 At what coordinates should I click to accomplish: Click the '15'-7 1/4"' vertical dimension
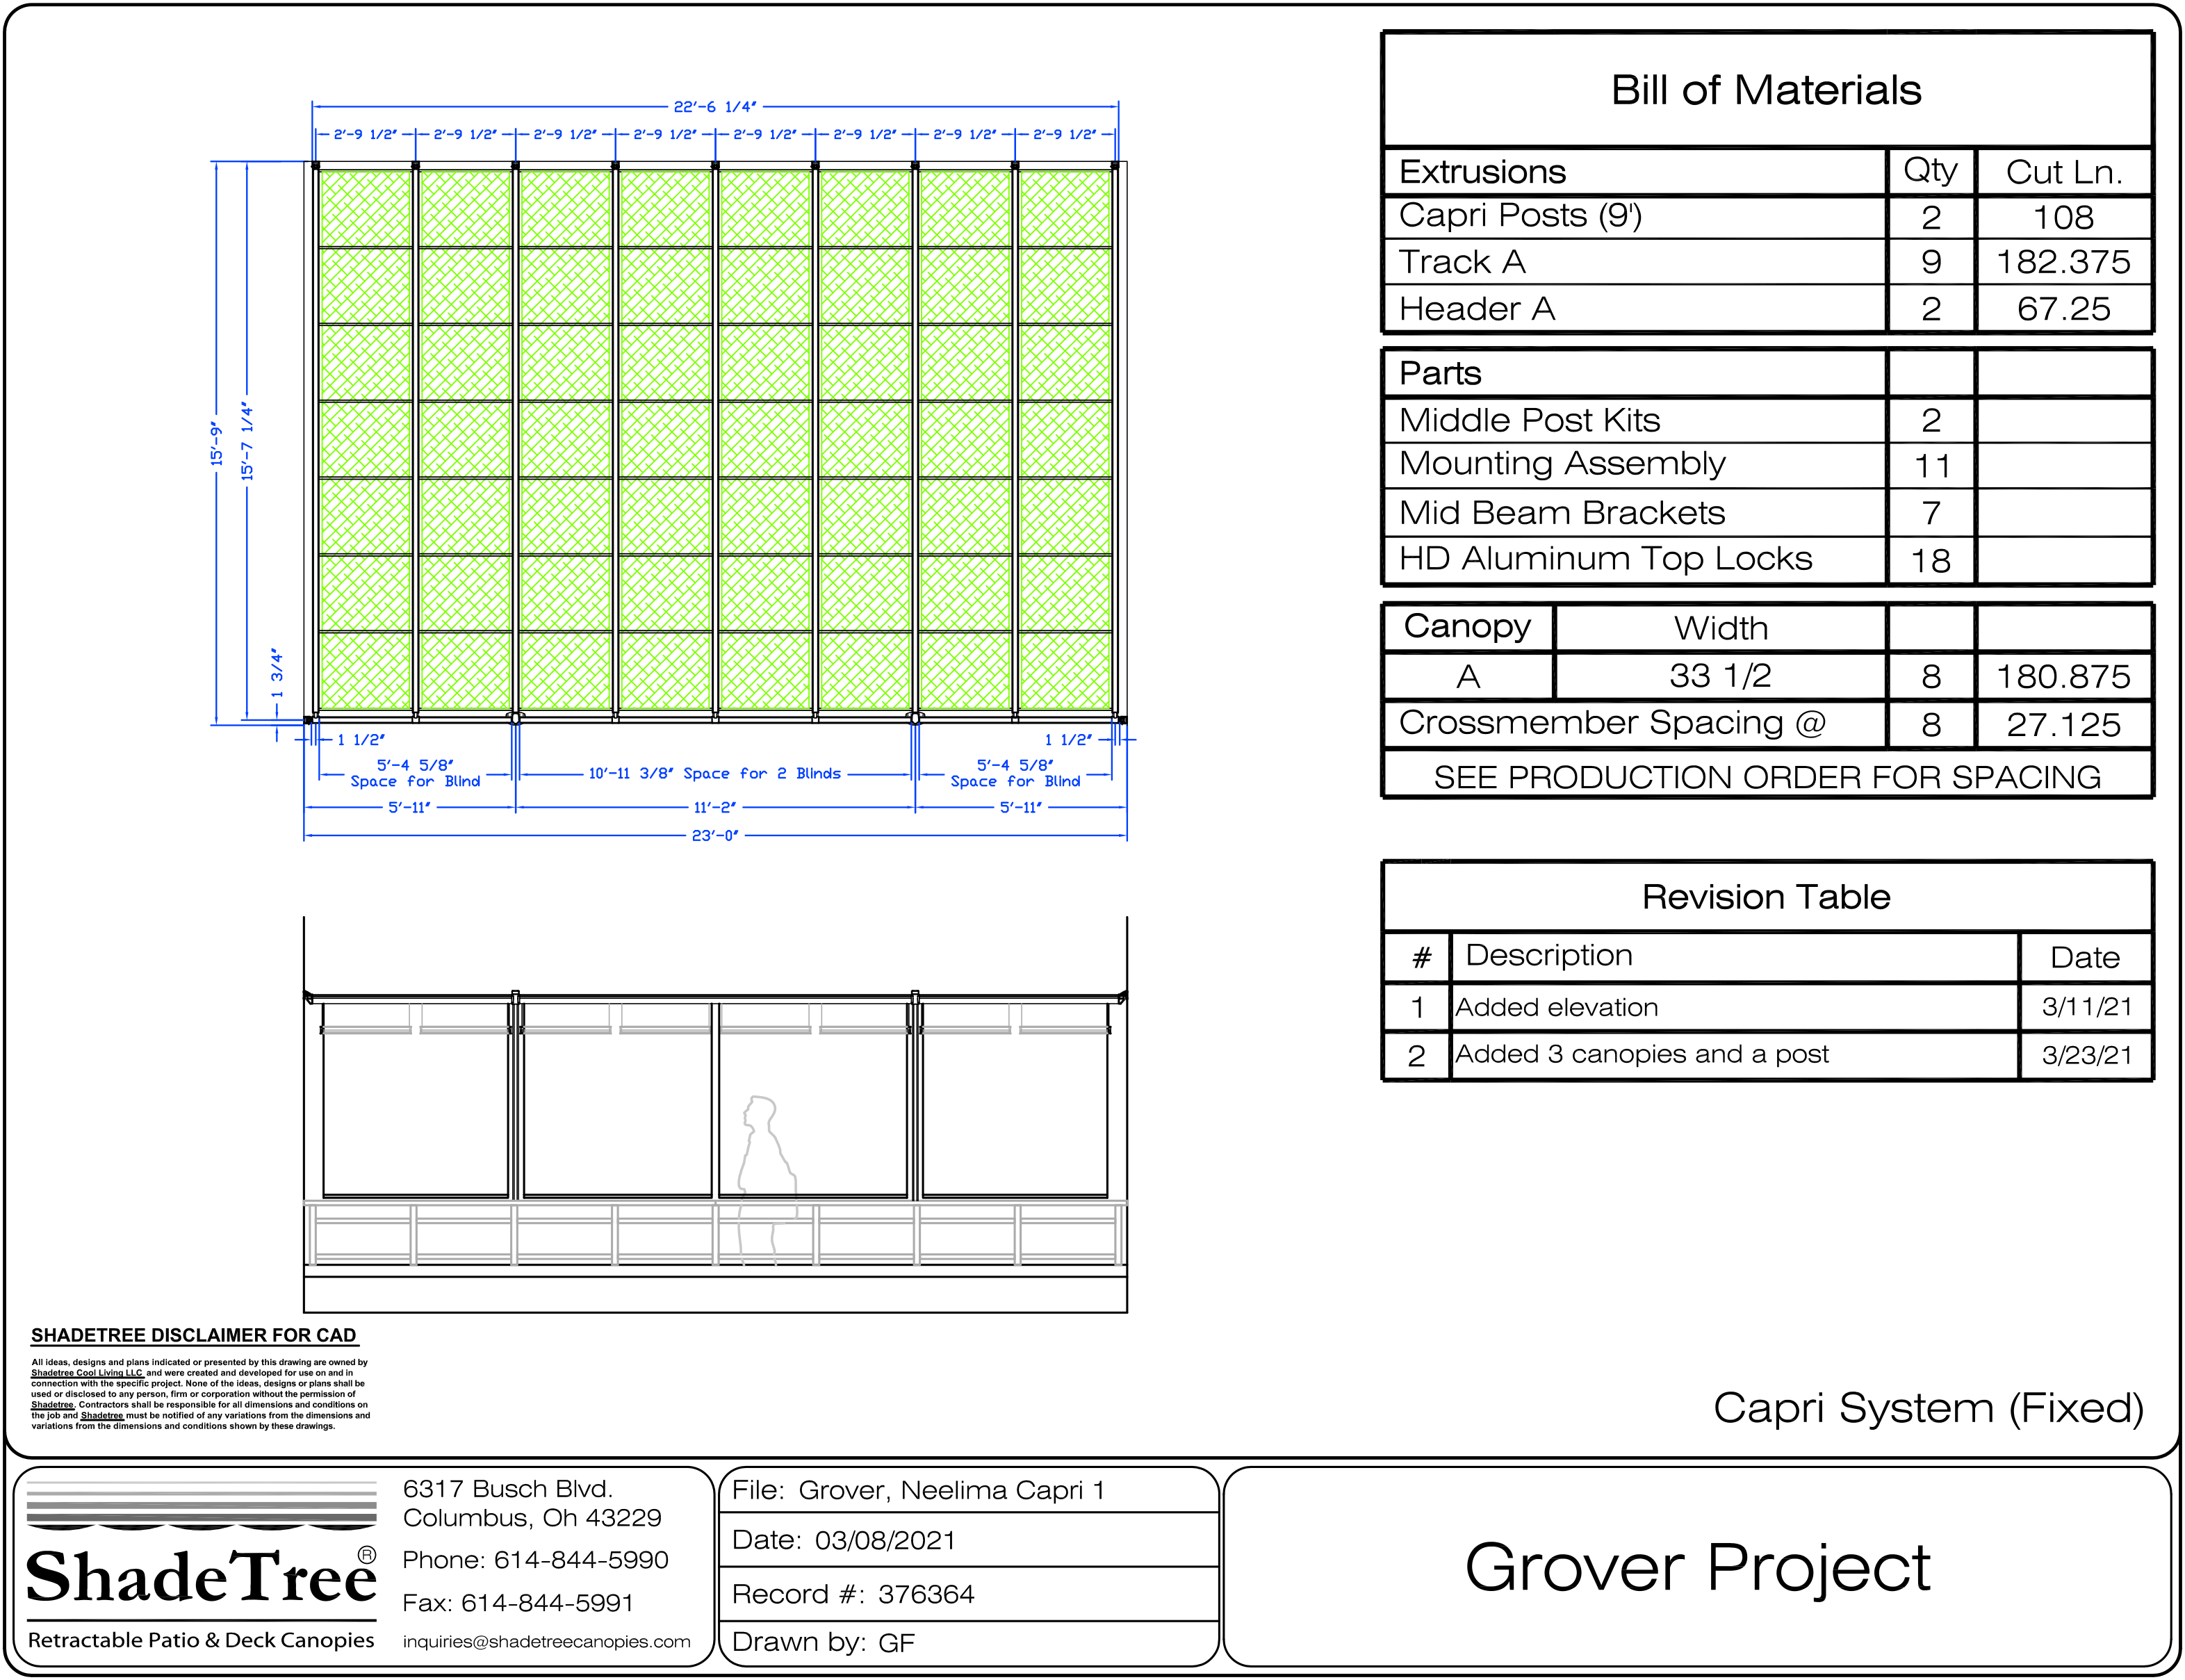tap(247, 441)
